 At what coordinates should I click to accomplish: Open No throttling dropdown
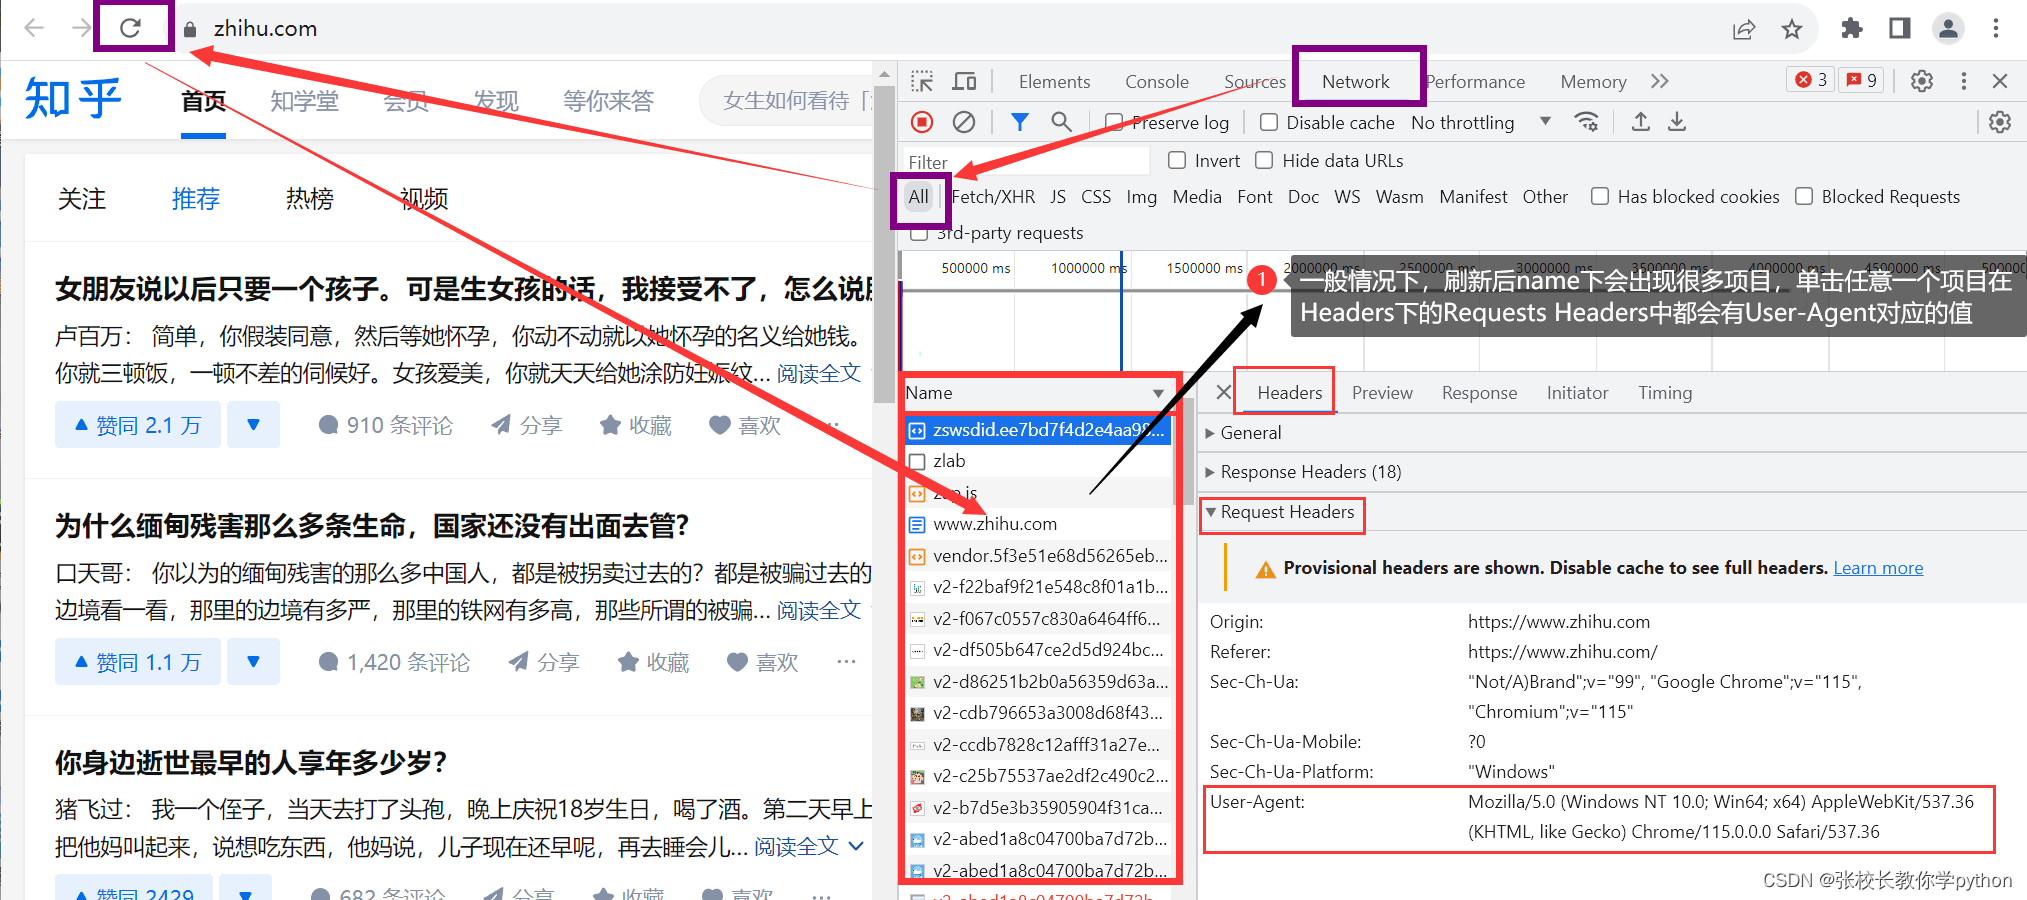[1481, 122]
